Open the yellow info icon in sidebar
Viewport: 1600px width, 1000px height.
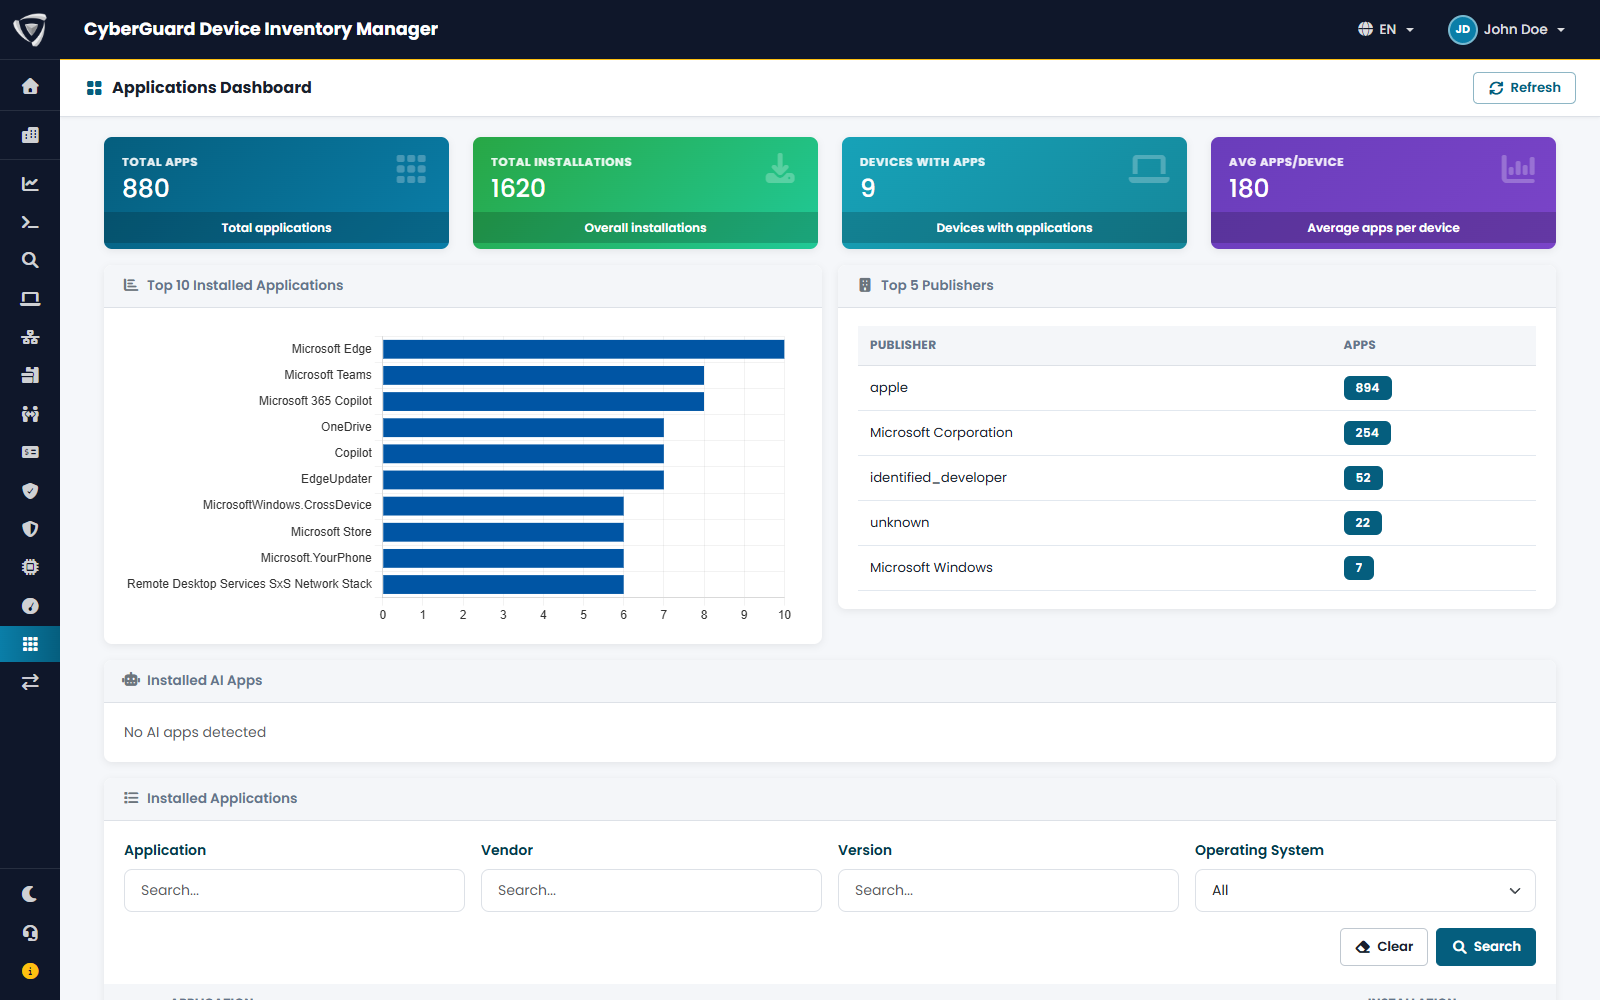tap(30, 971)
